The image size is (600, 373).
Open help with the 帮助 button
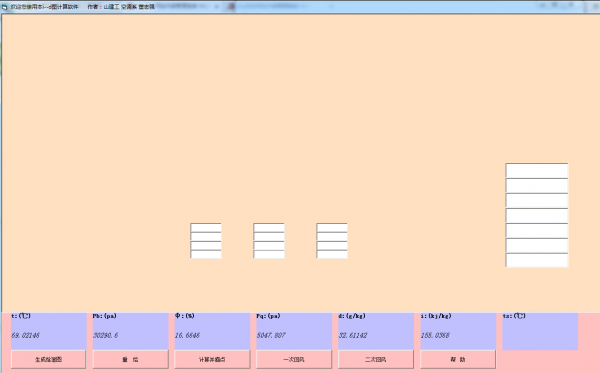point(458,360)
